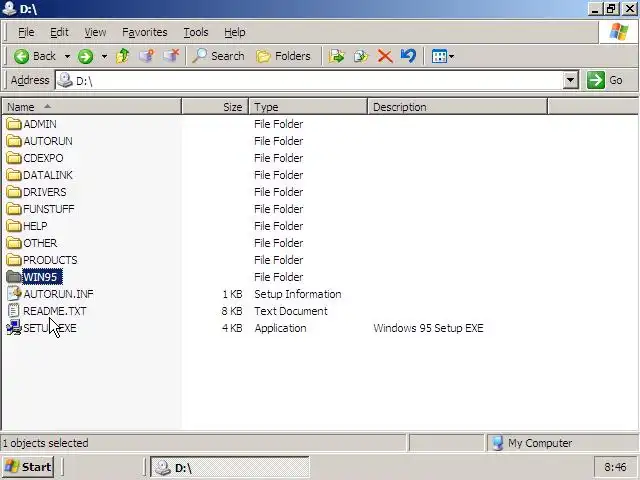
Task: Click the Search toolbar button
Action: point(218,56)
